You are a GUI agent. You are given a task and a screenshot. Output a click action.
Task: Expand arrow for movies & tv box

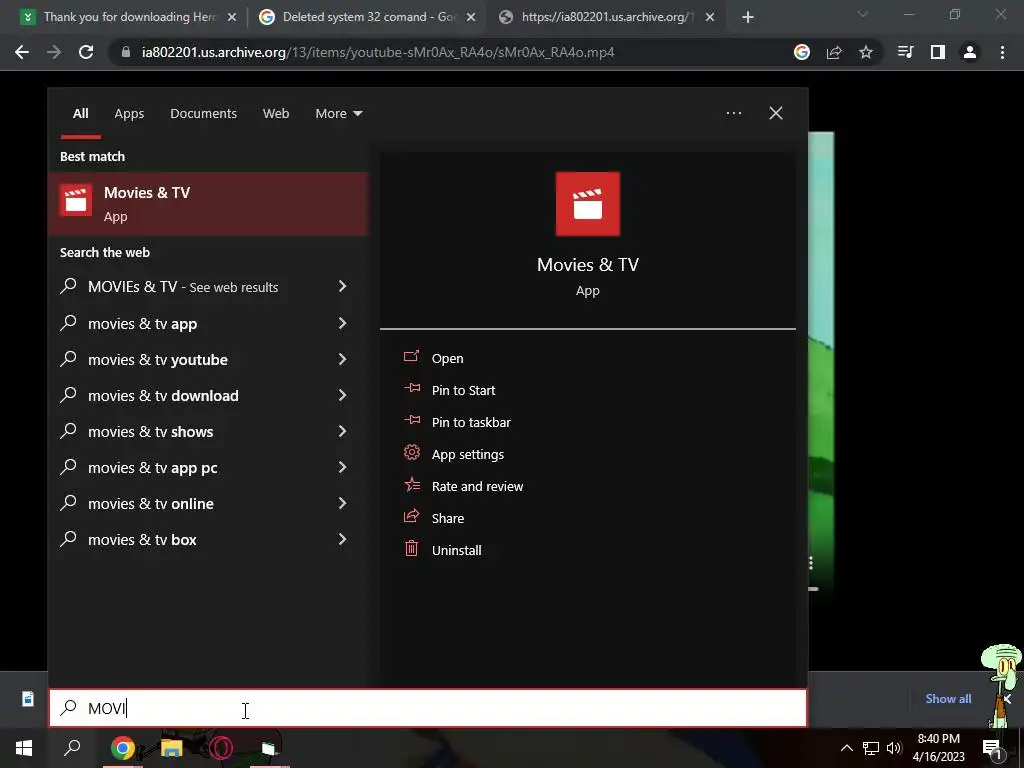pyautogui.click(x=342, y=538)
